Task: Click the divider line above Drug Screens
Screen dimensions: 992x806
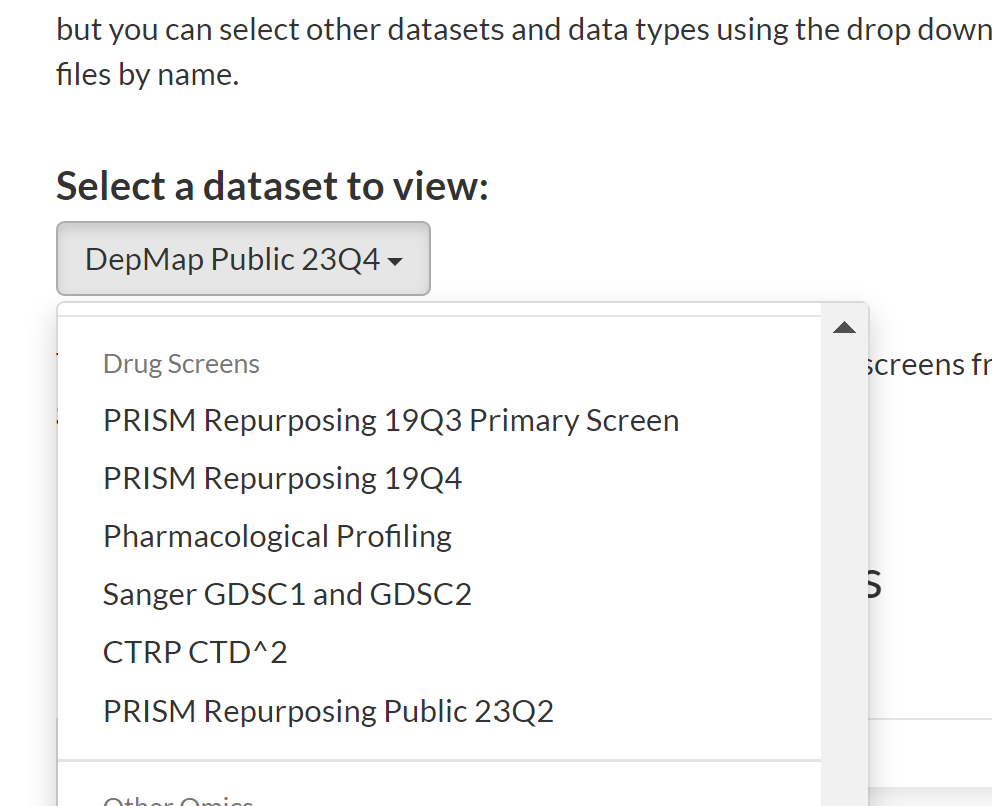Action: click(440, 316)
